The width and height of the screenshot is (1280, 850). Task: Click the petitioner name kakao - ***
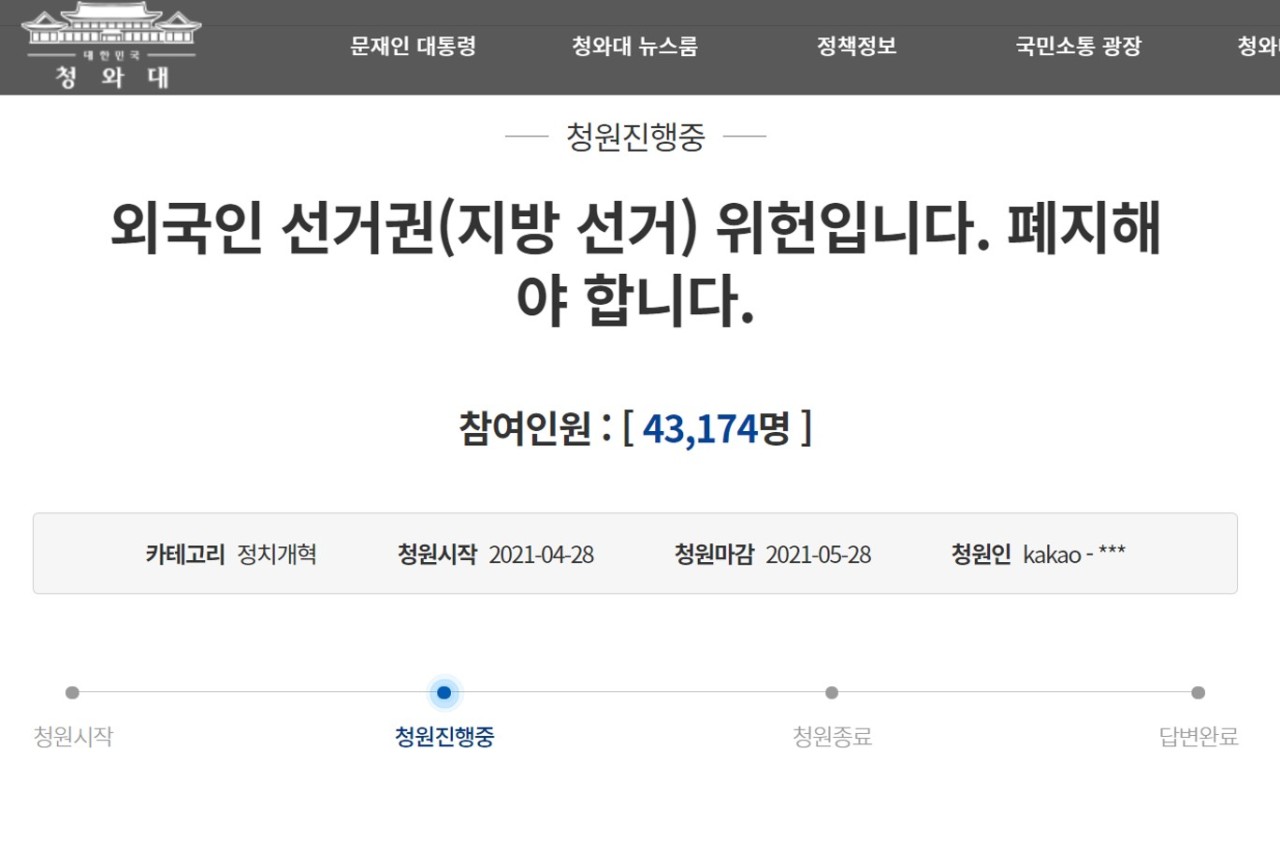[x=1074, y=554]
